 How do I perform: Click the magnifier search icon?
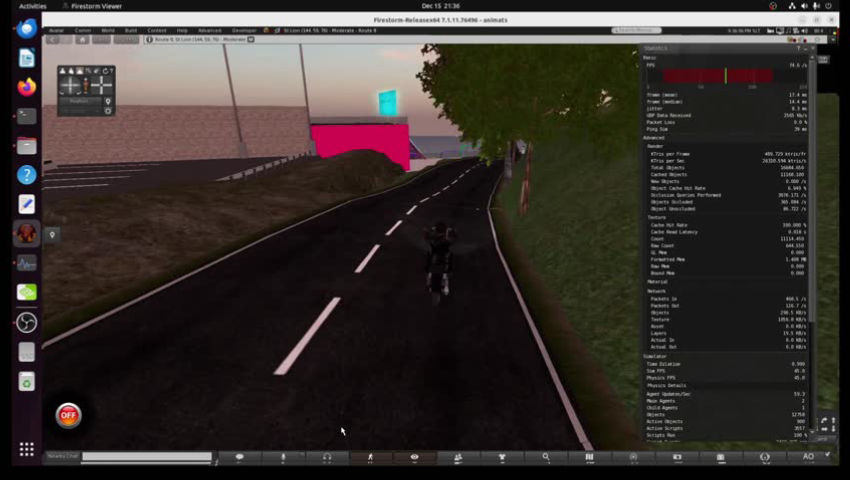click(546, 457)
